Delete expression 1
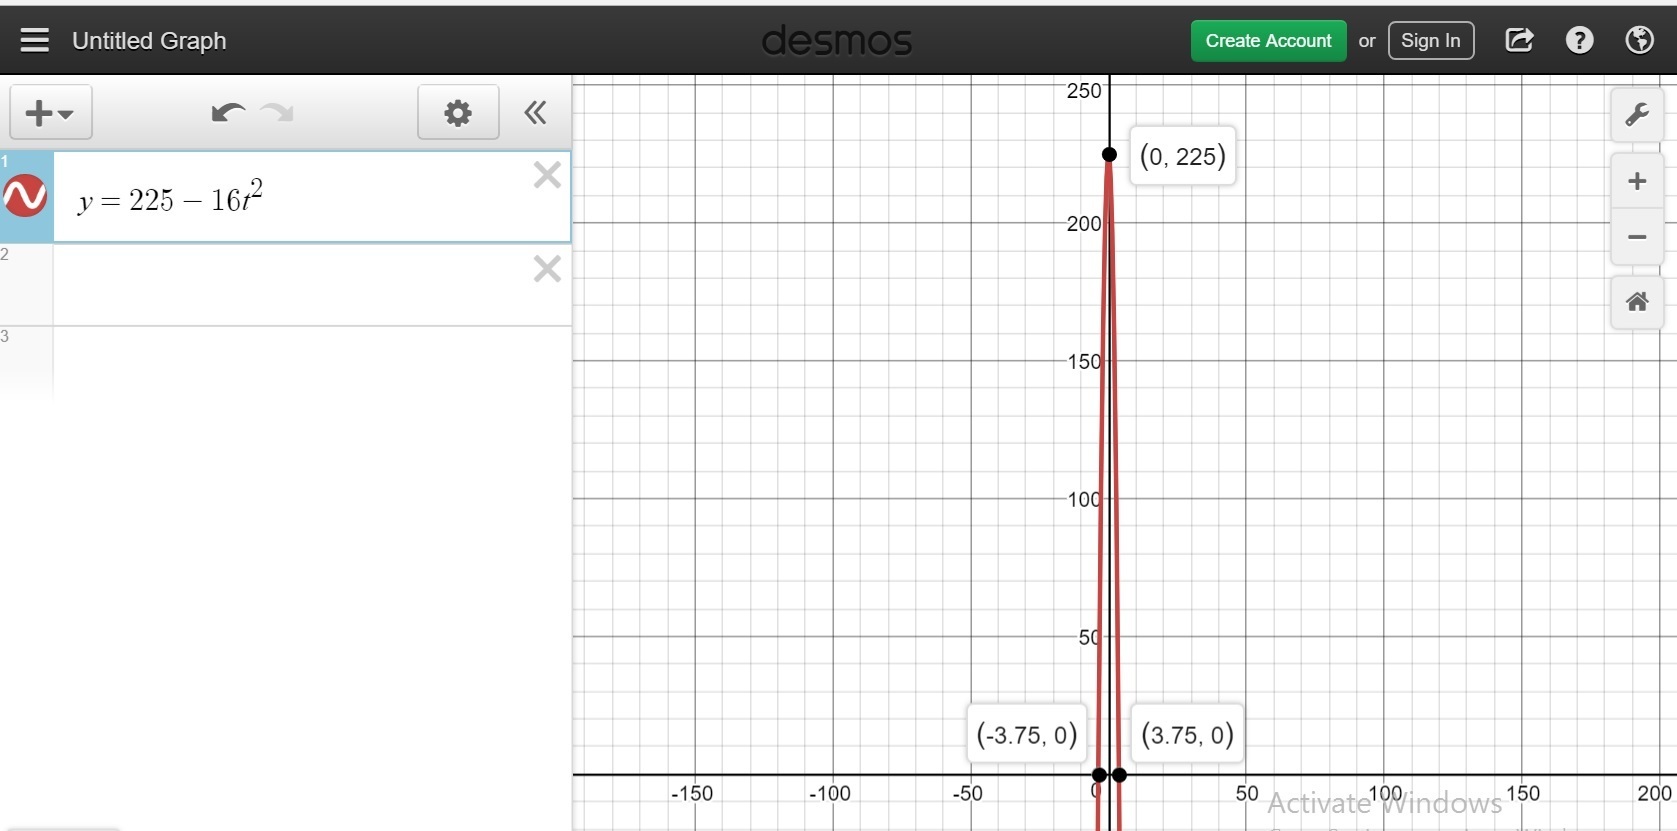 coord(547,175)
